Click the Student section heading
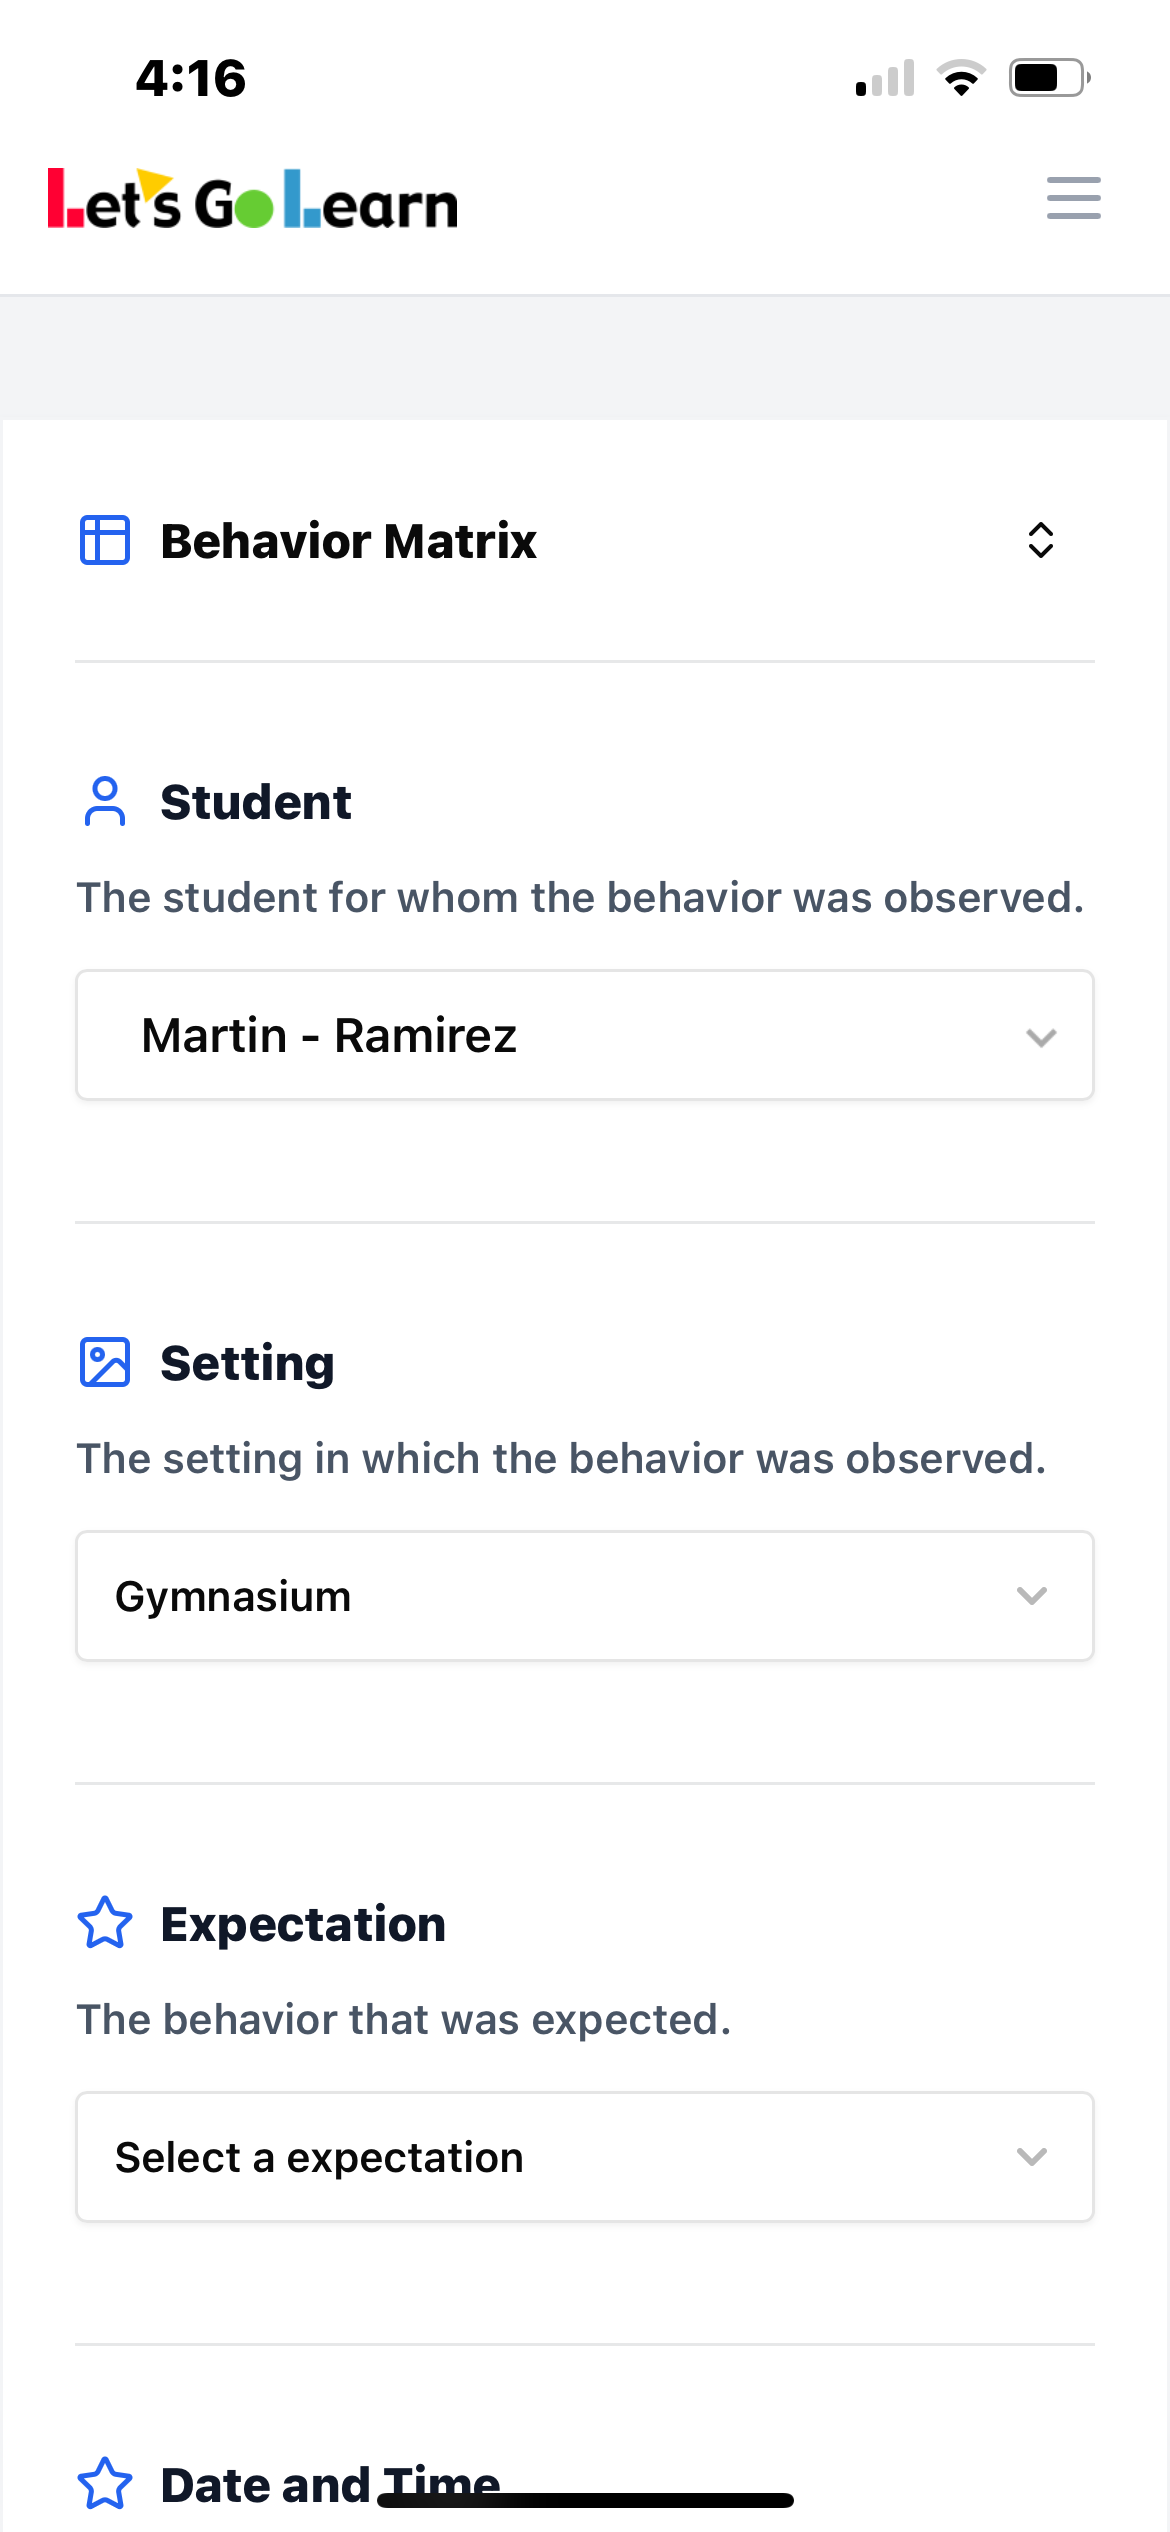Image resolution: width=1170 pixels, height=2532 pixels. [256, 802]
